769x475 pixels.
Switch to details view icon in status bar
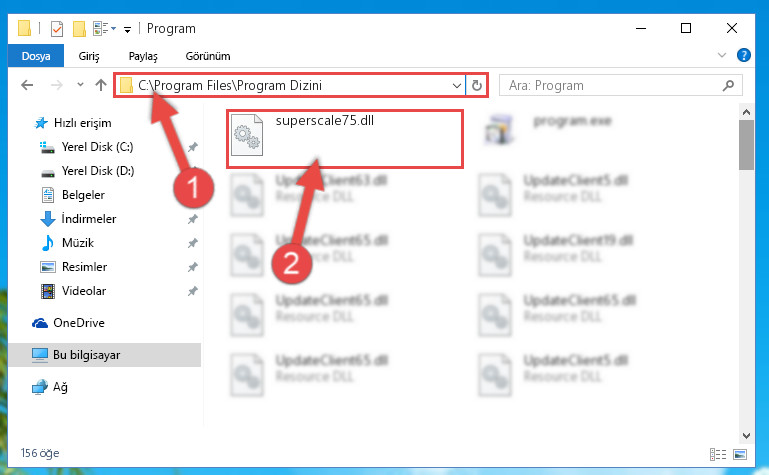coord(718,454)
